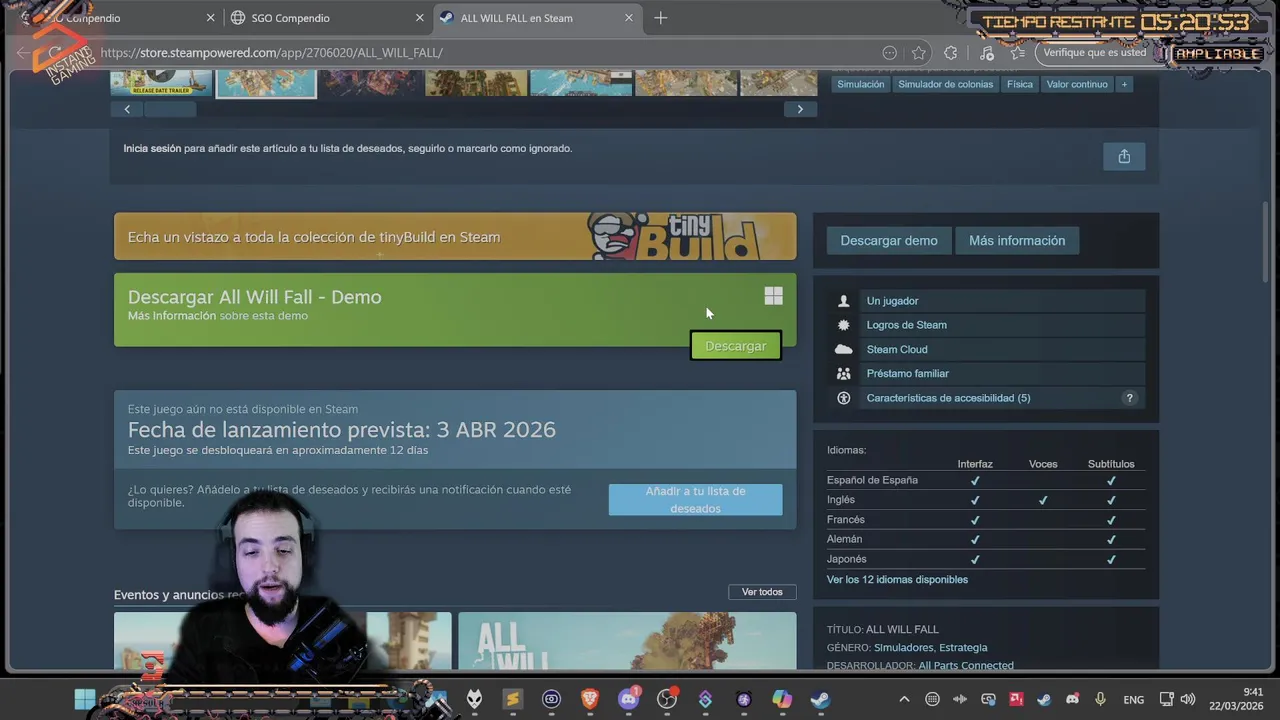Open the Copilot taskbar icon
The image size is (1280, 720).
pos(782,699)
